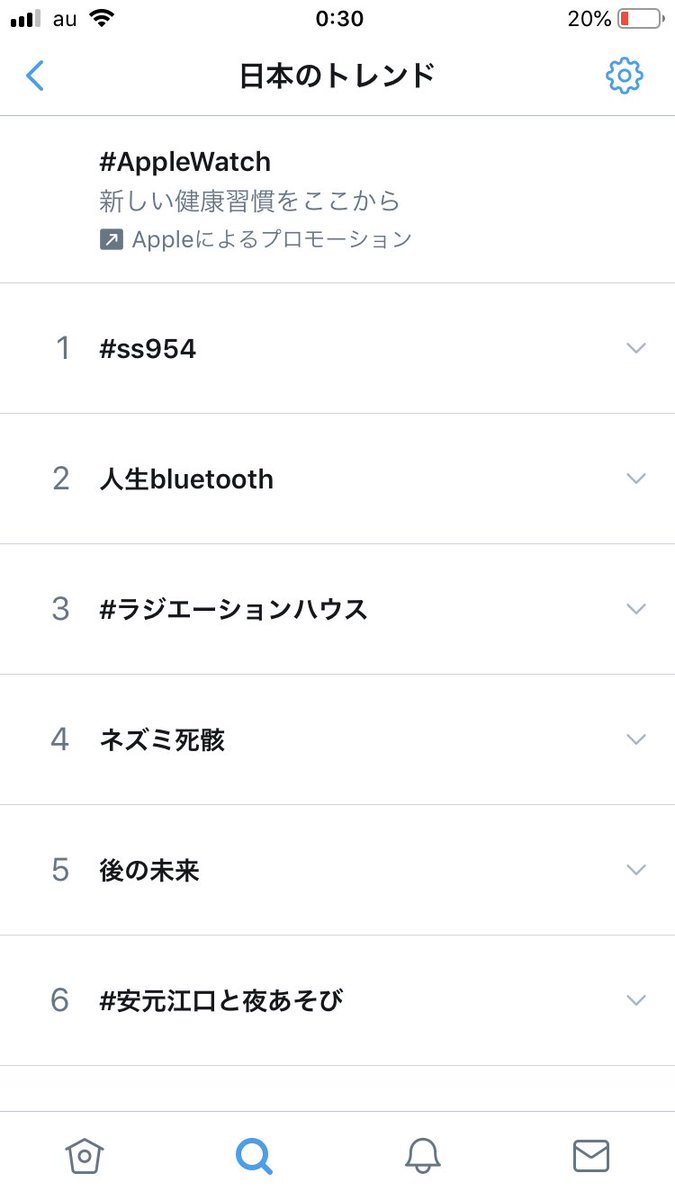Tap the promoted arrow icon by Apple

(112, 240)
